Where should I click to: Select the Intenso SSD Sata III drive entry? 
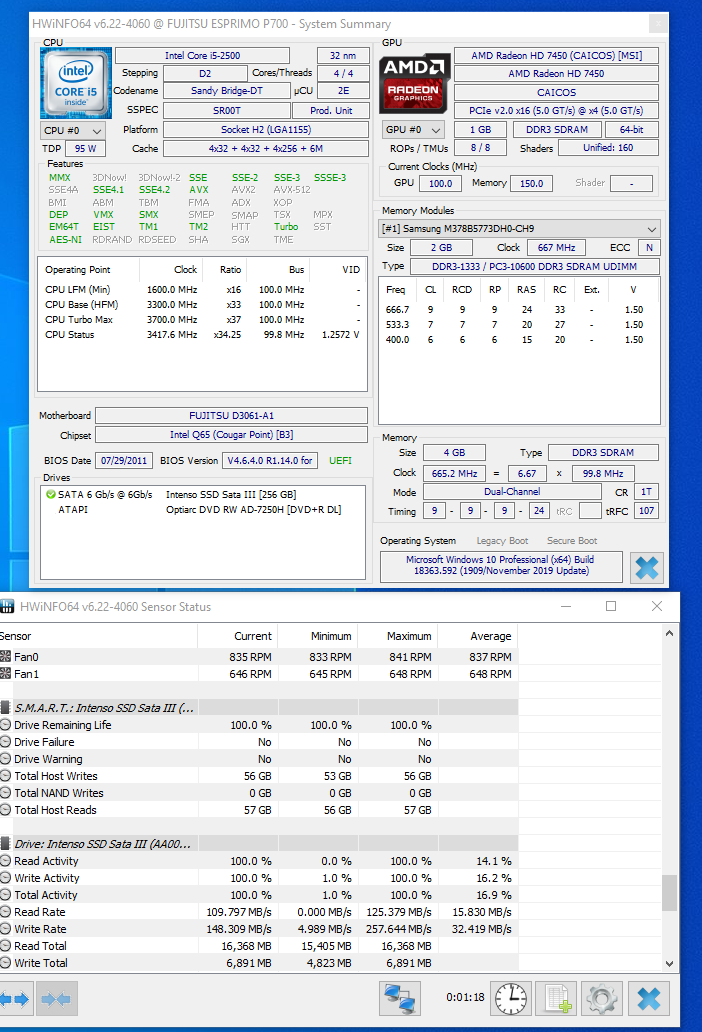[203, 494]
